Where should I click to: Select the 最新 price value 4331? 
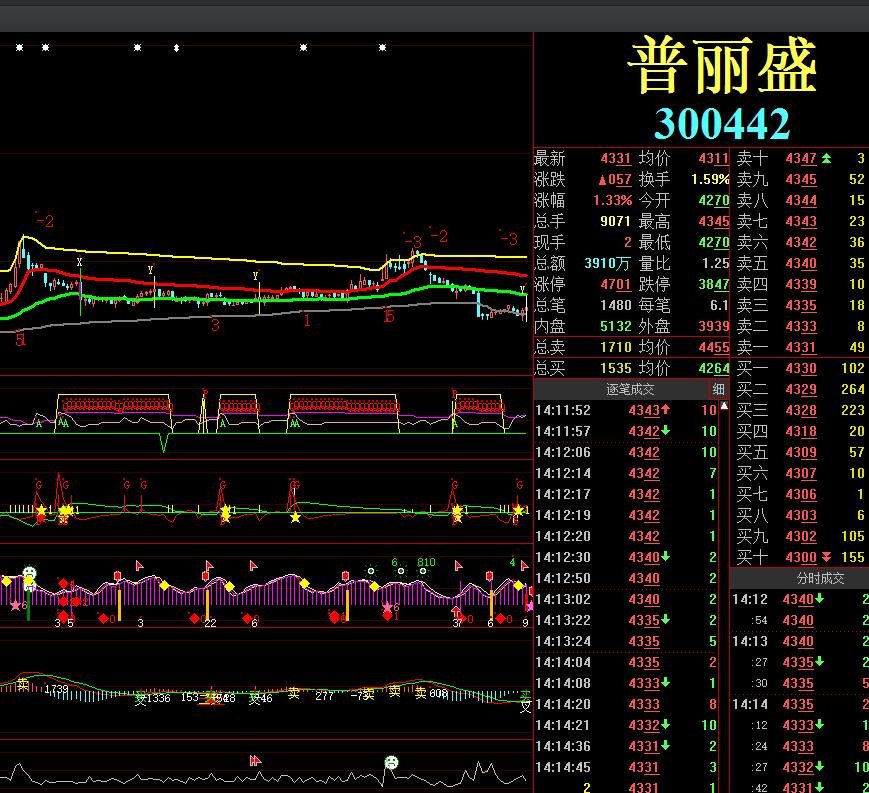pos(616,158)
